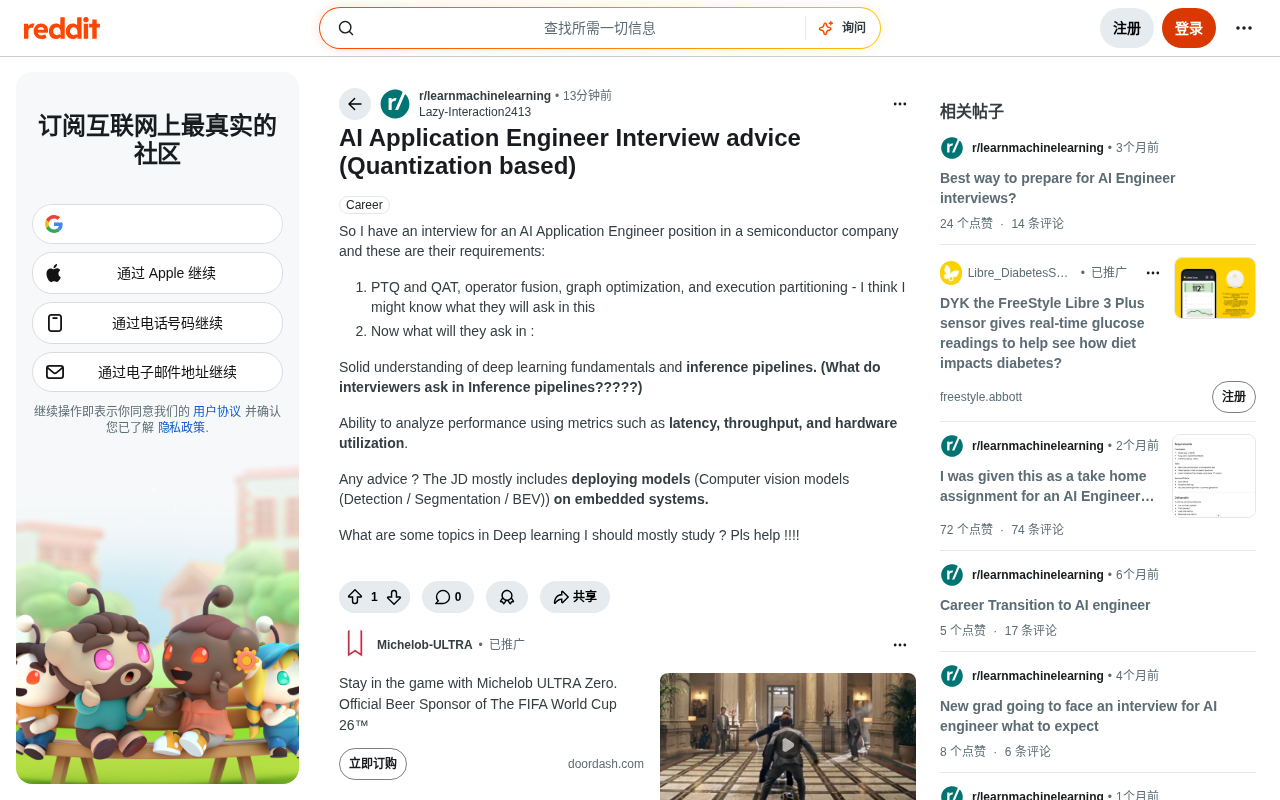Screen dimensions: 1280x800
Task: Click the 相关帖子 heading
Action: 972,112
